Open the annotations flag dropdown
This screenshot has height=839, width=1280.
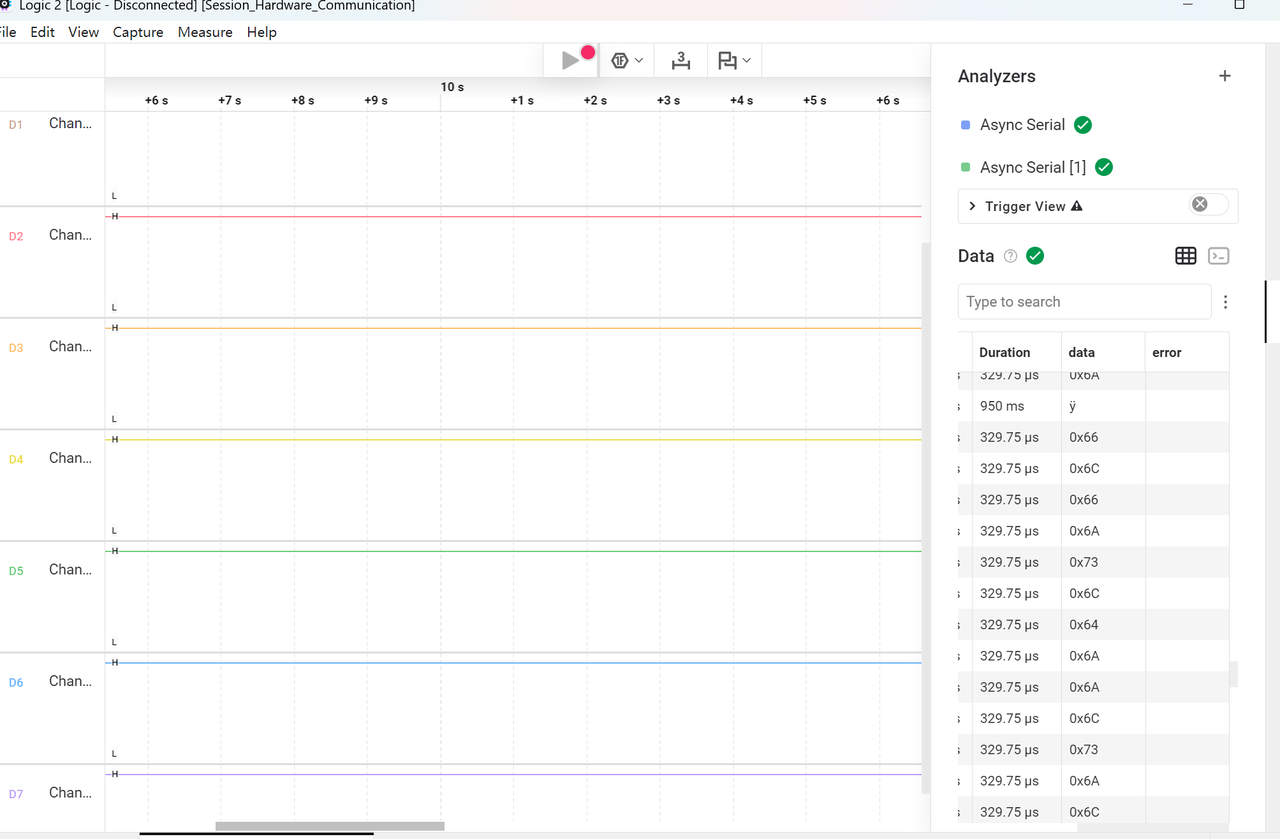[735, 61]
